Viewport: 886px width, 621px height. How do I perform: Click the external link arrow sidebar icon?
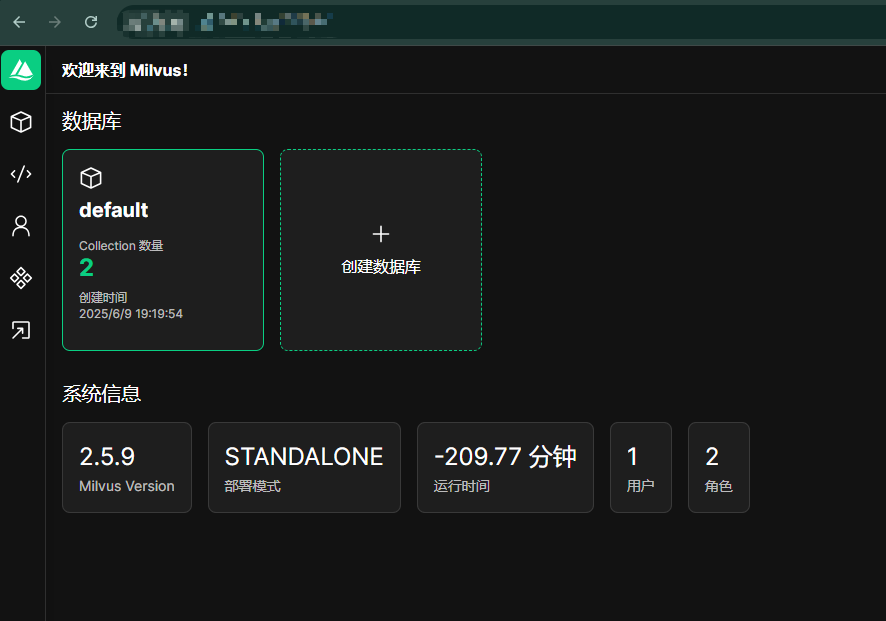tap(21, 330)
